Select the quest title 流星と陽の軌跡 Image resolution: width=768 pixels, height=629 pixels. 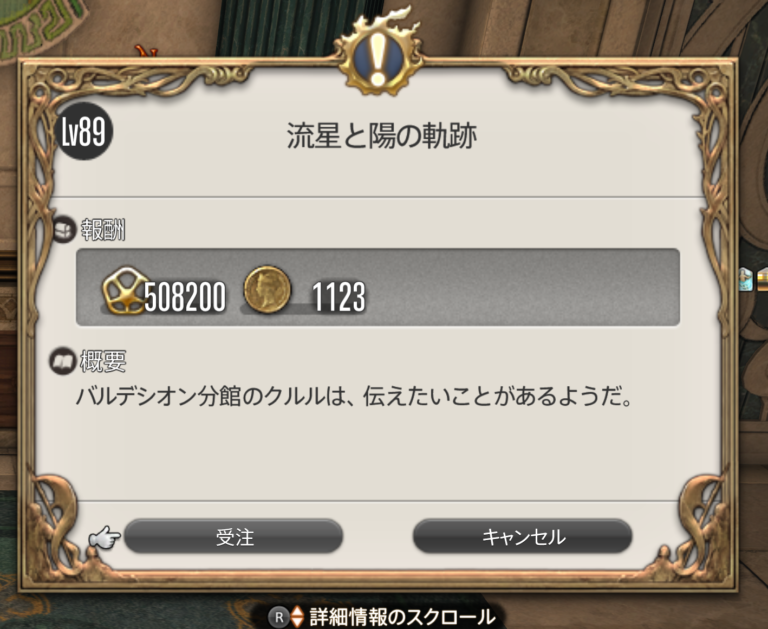coord(382,136)
